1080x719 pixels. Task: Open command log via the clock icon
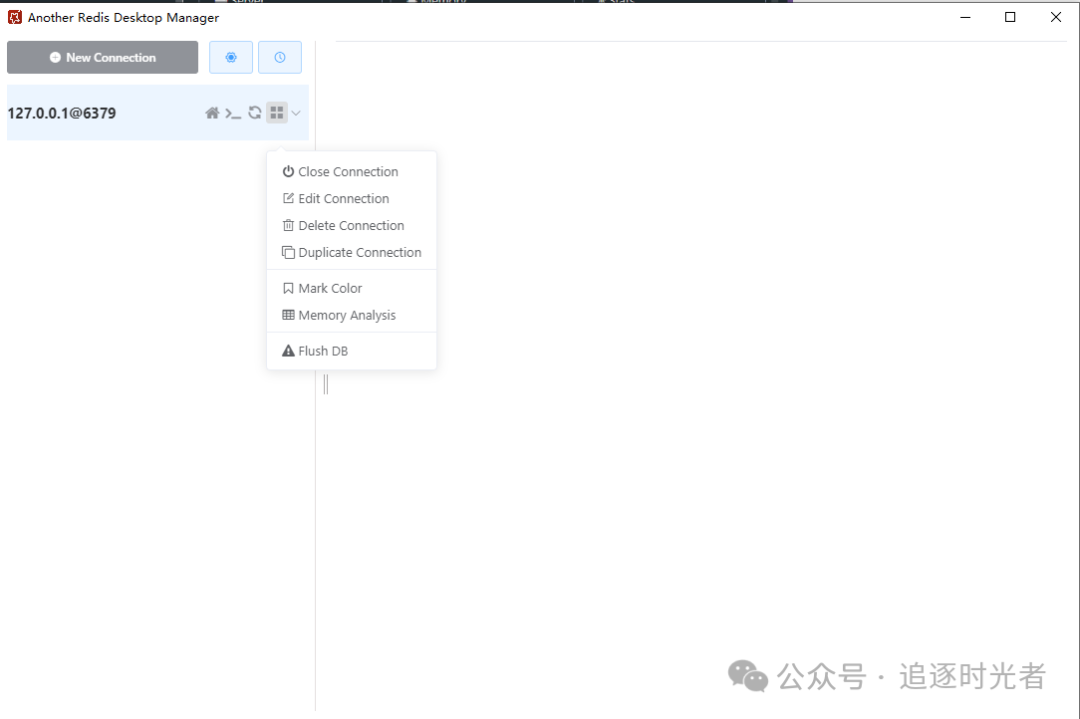280,57
